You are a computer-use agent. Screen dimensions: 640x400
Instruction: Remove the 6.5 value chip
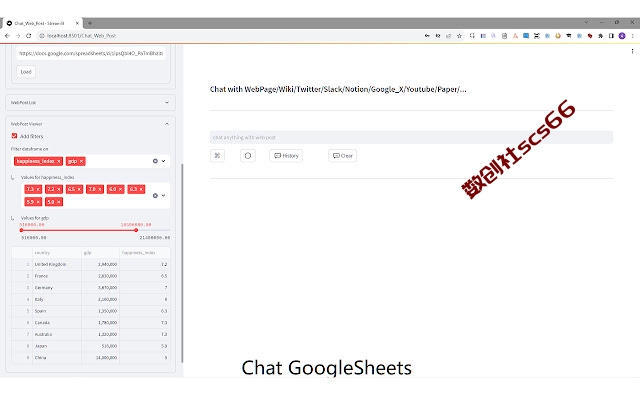[79, 189]
